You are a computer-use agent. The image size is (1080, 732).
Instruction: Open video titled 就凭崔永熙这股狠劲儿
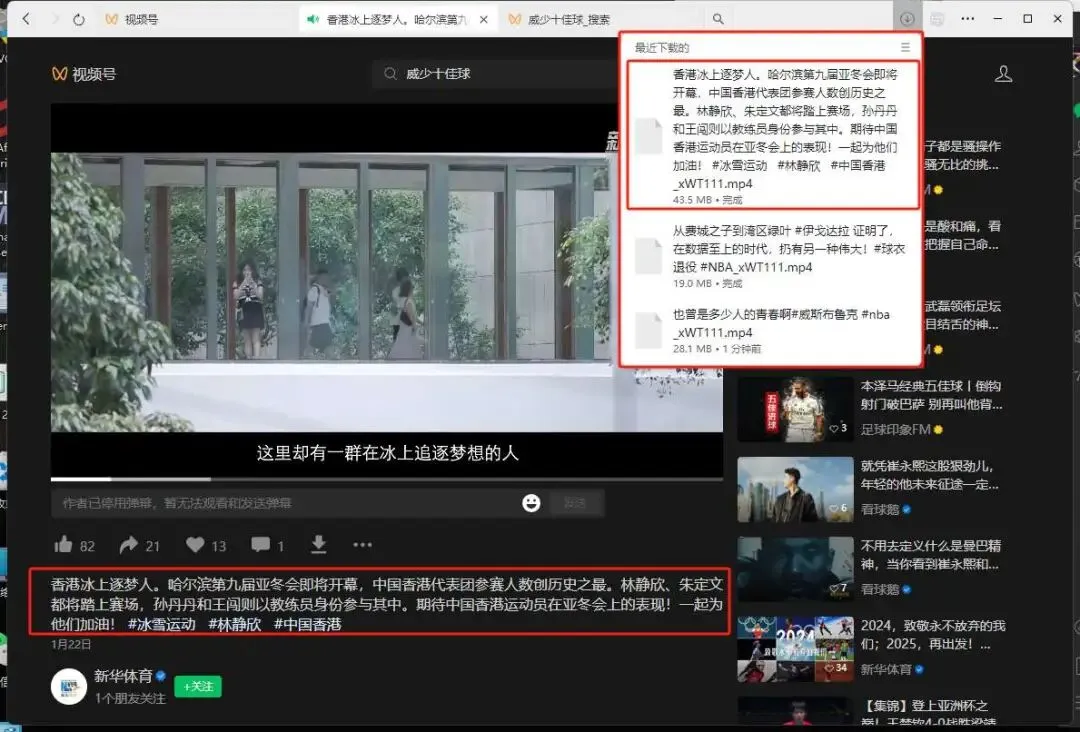point(930,475)
